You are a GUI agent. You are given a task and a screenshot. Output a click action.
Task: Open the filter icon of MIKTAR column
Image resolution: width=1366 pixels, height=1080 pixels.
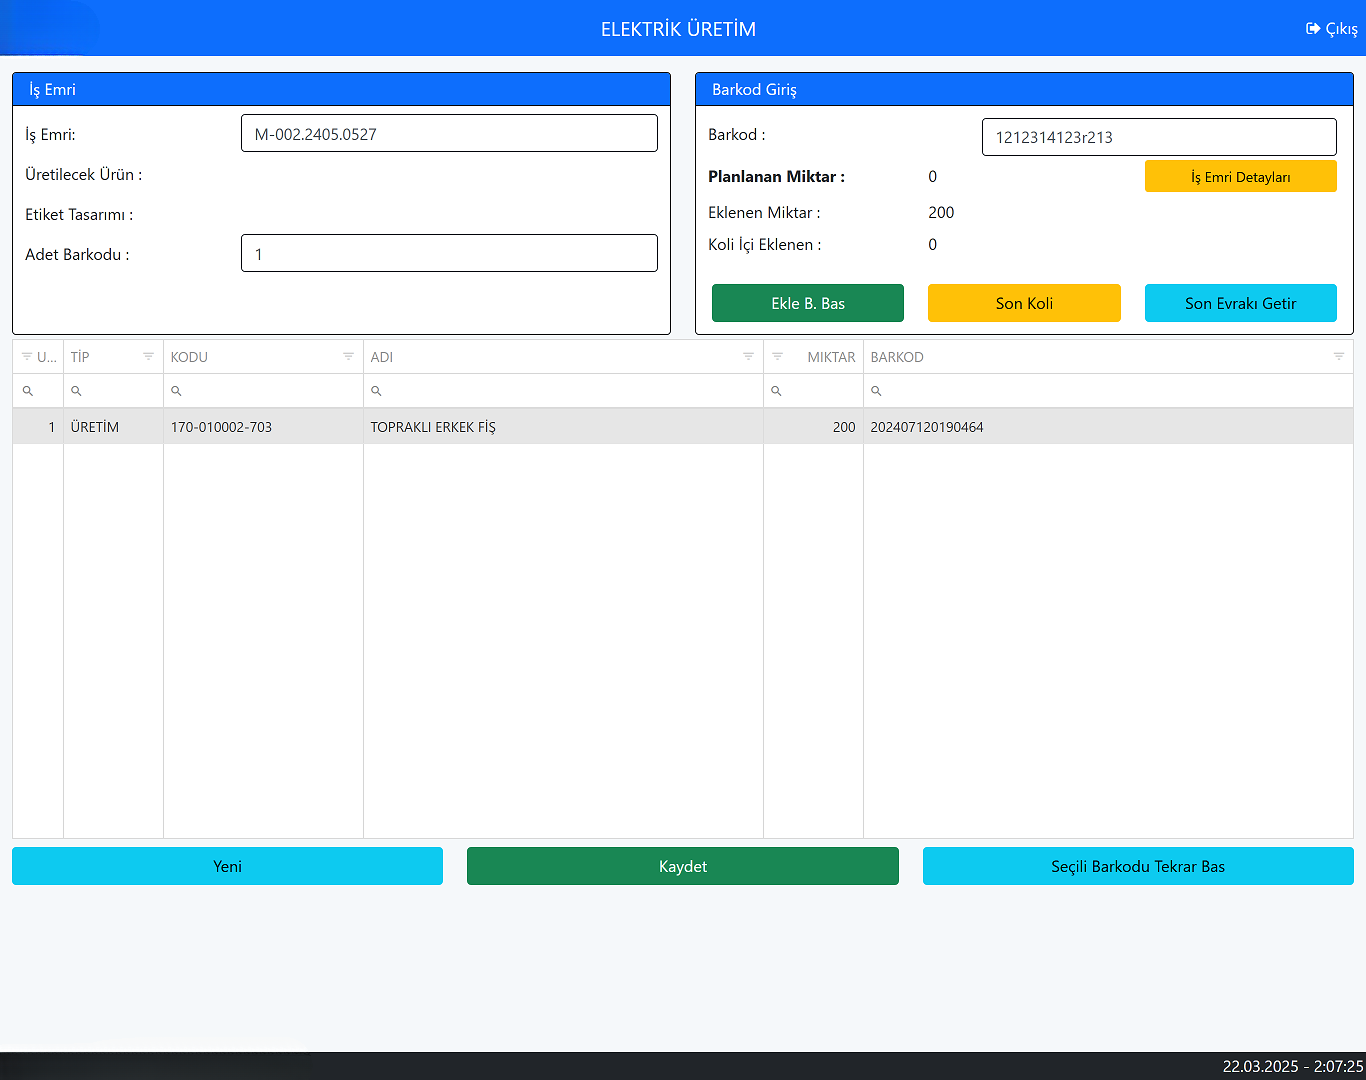coord(777,357)
